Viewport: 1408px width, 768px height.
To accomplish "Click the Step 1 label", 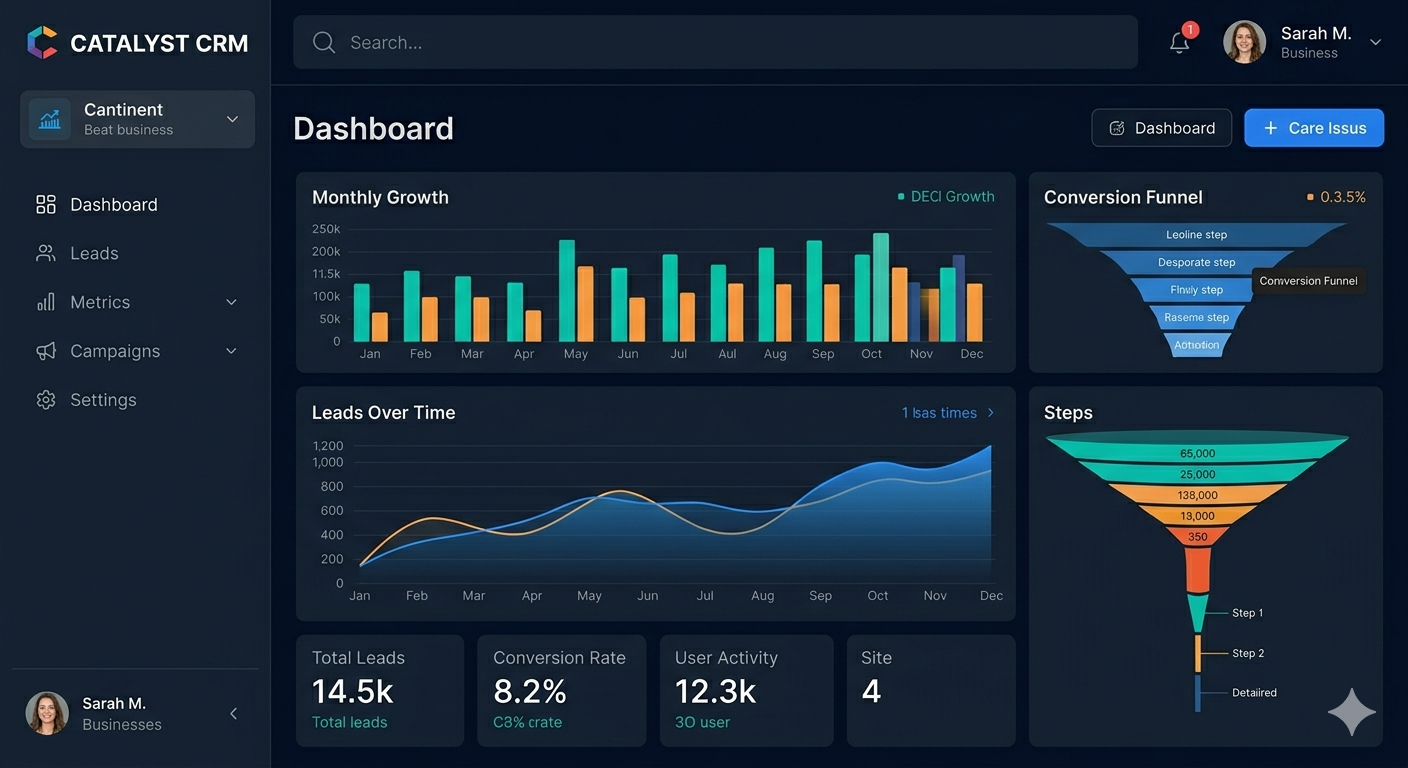I will click(x=1247, y=613).
